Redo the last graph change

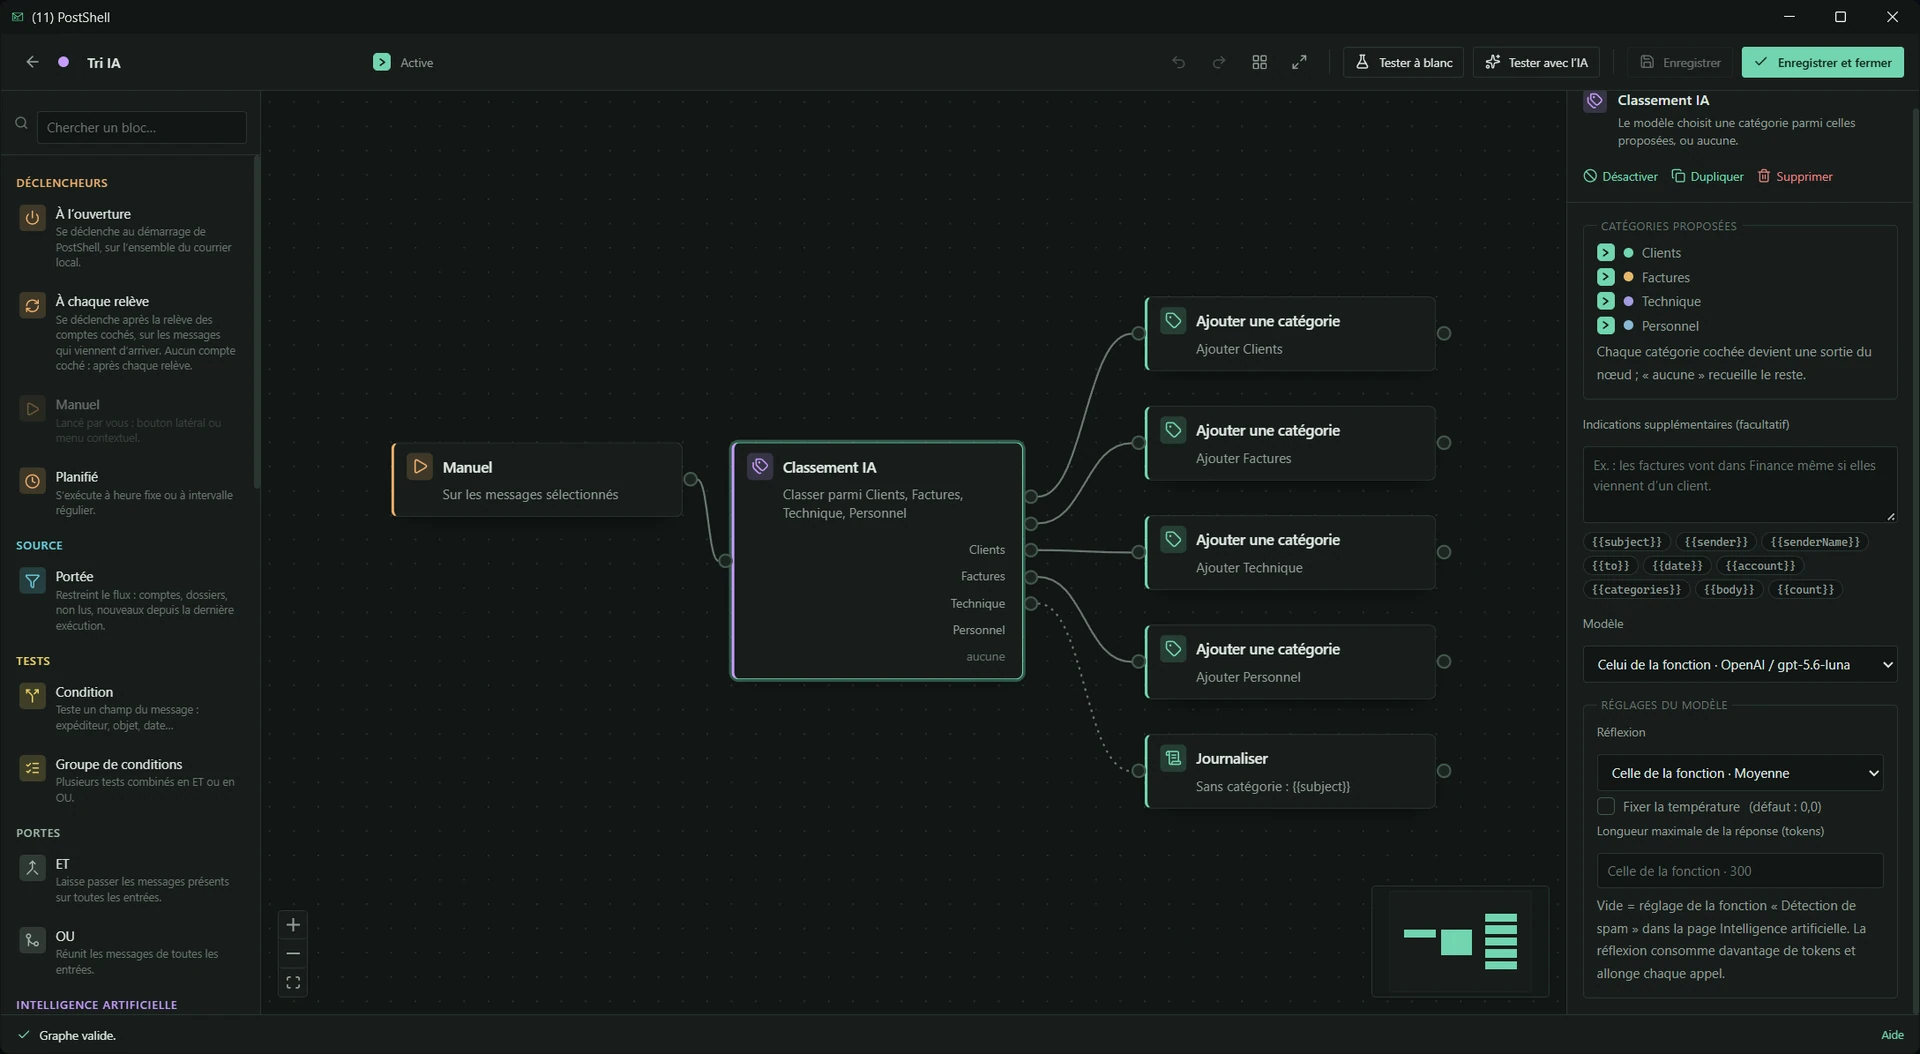coord(1219,62)
